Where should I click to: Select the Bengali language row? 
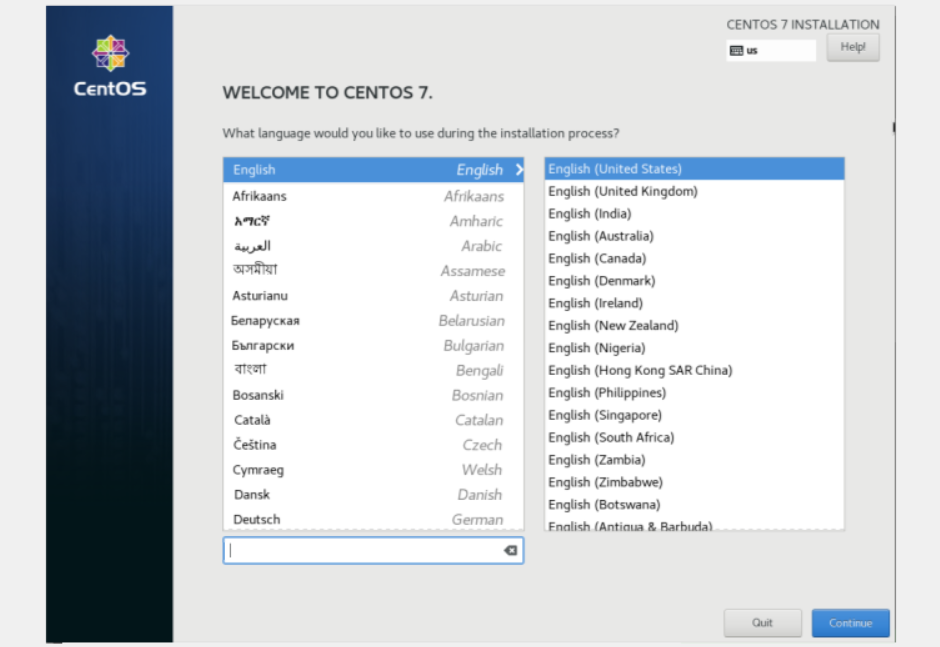point(373,371)
